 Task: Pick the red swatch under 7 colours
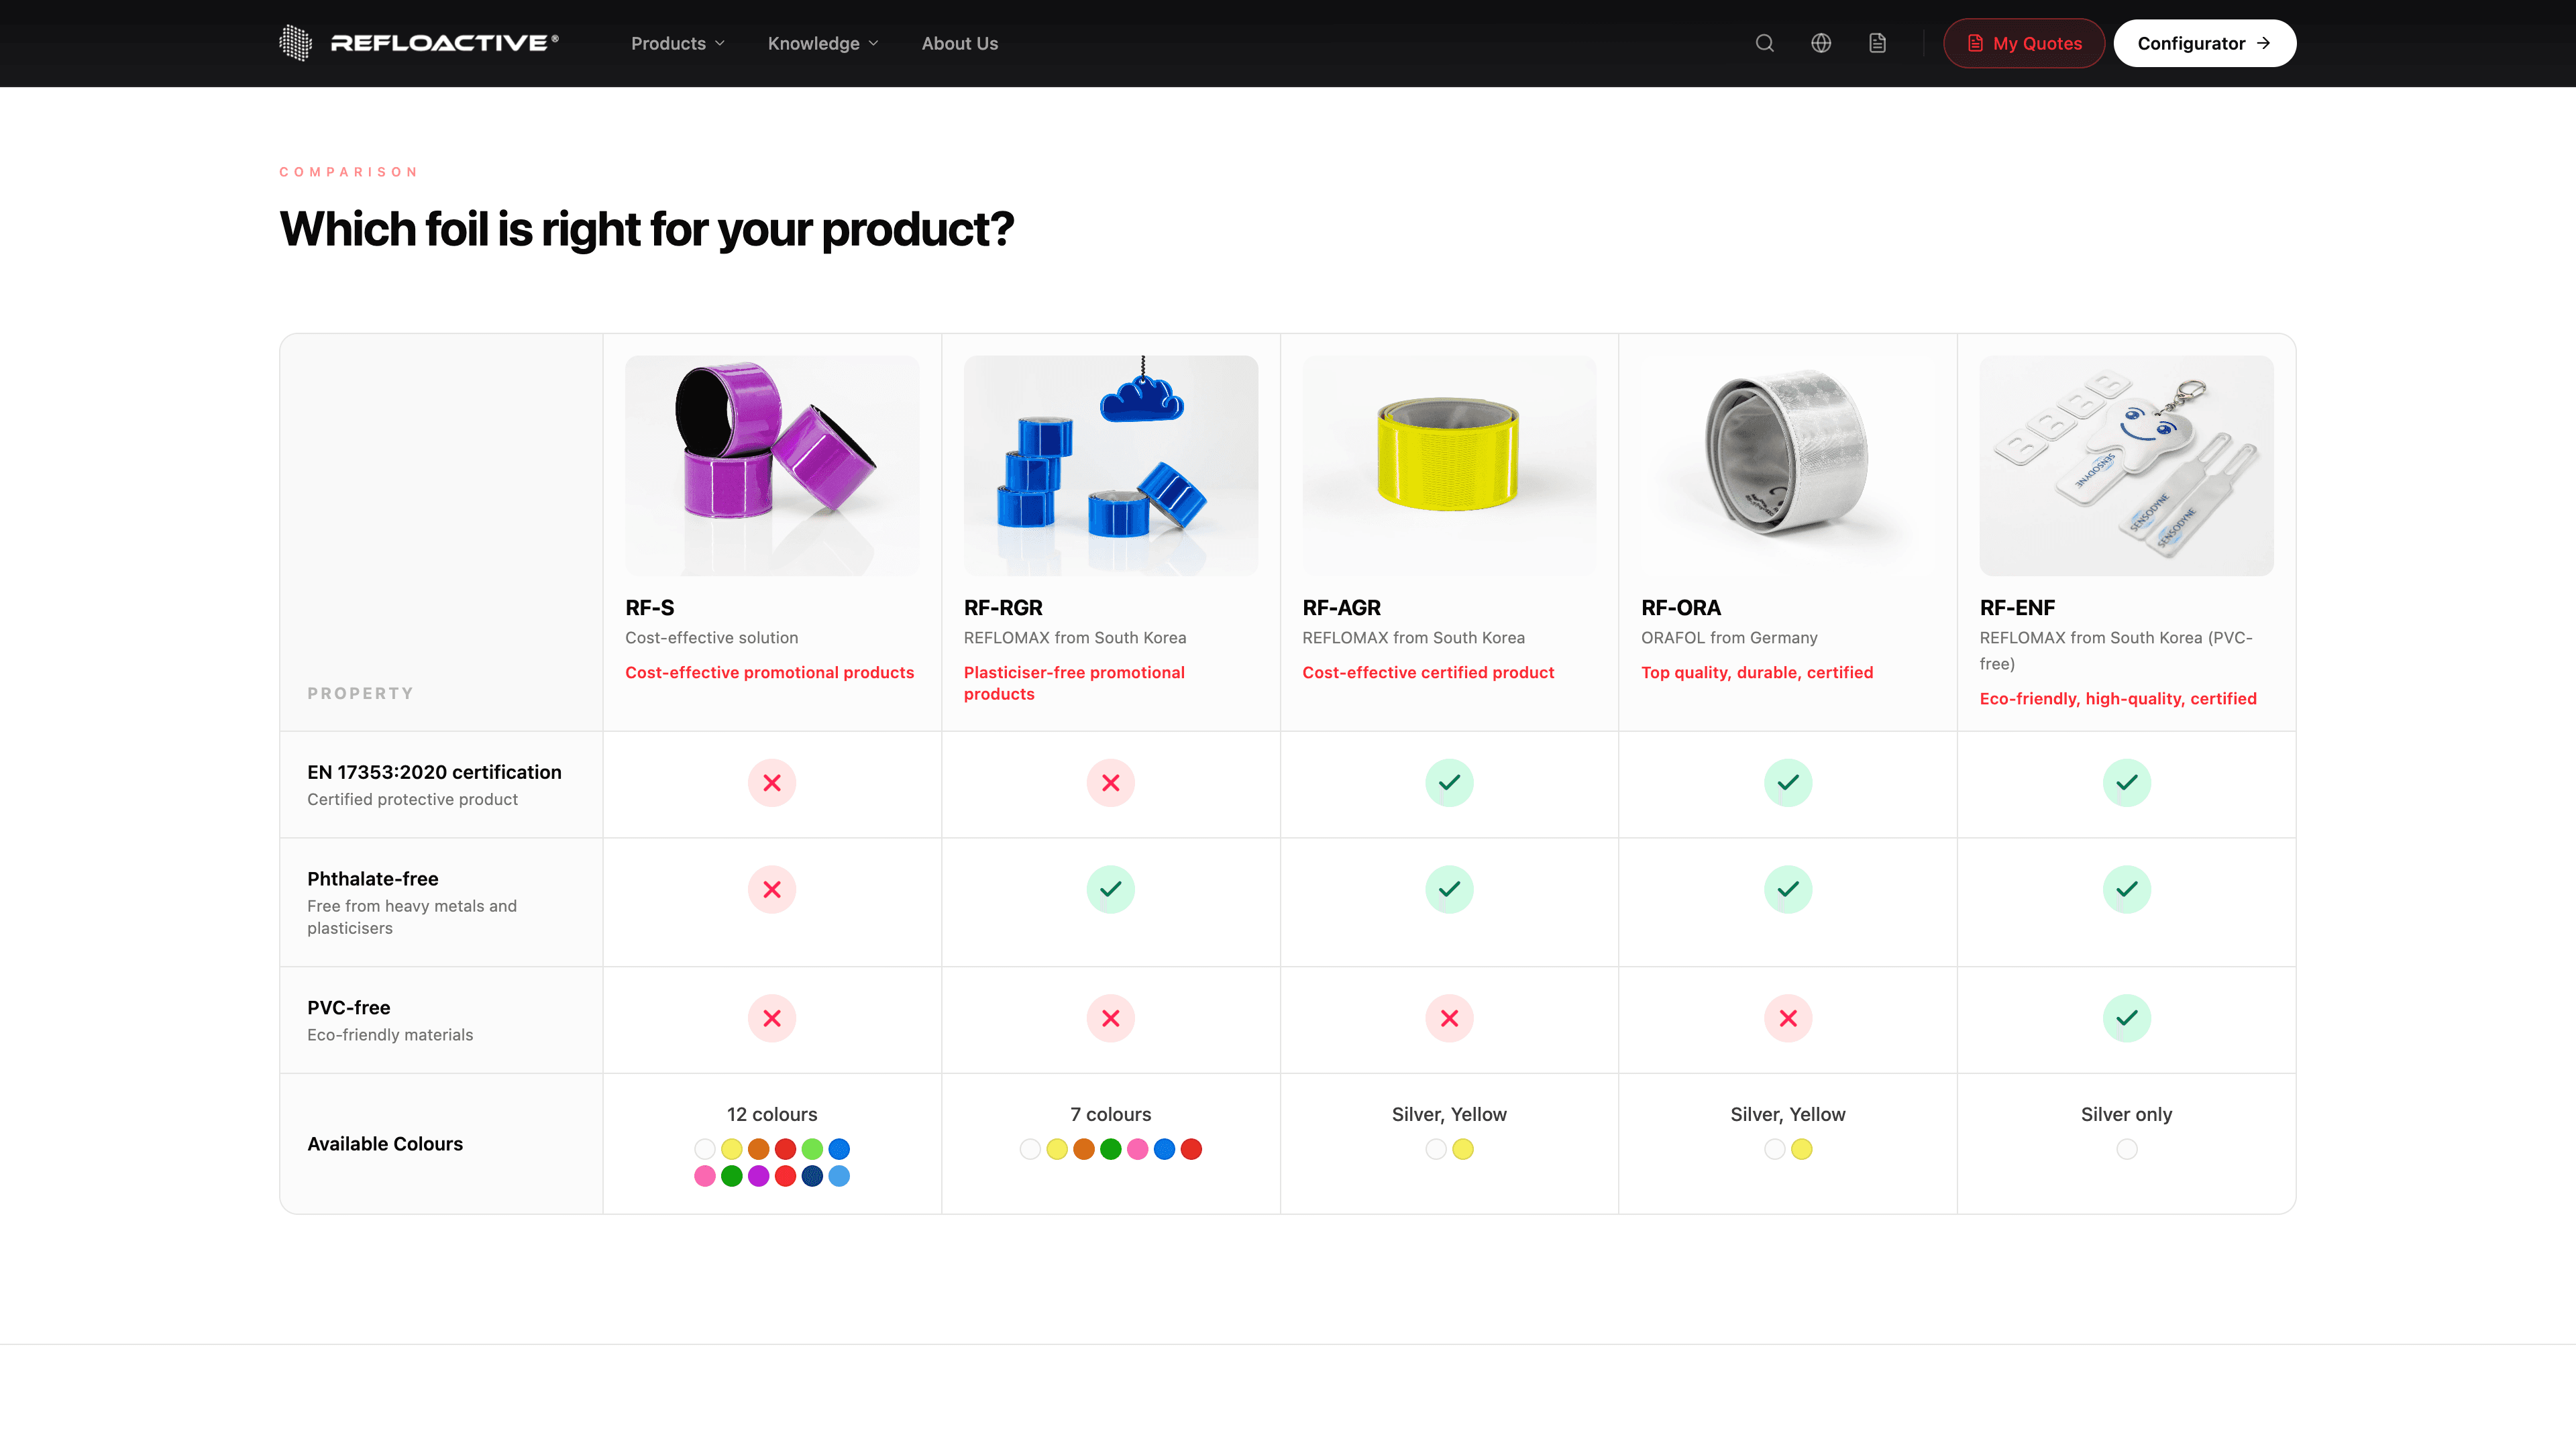pos(1191,1149)
